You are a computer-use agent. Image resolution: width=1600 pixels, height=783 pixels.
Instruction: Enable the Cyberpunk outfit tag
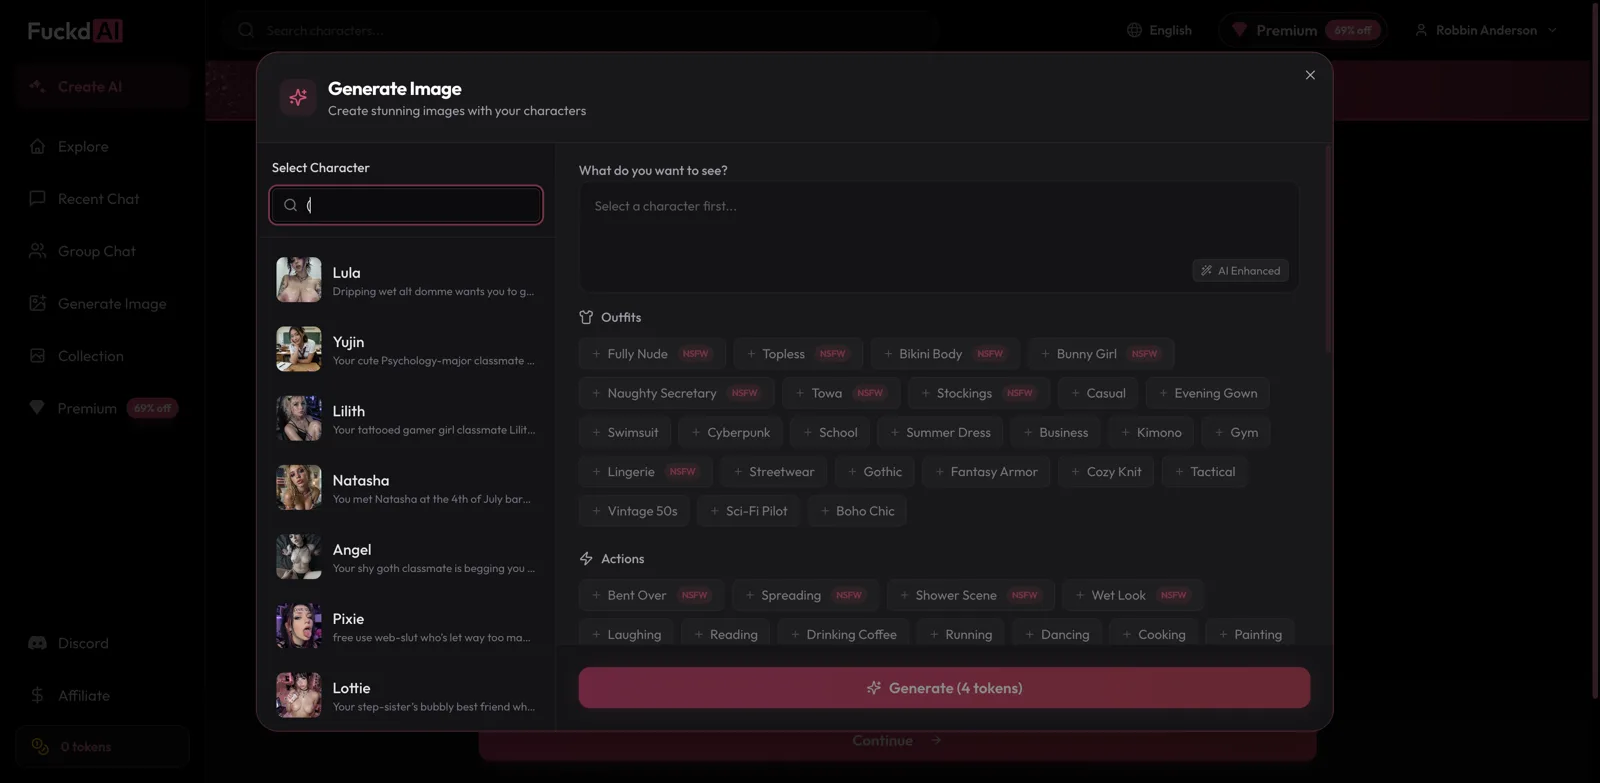click(730, 432)
